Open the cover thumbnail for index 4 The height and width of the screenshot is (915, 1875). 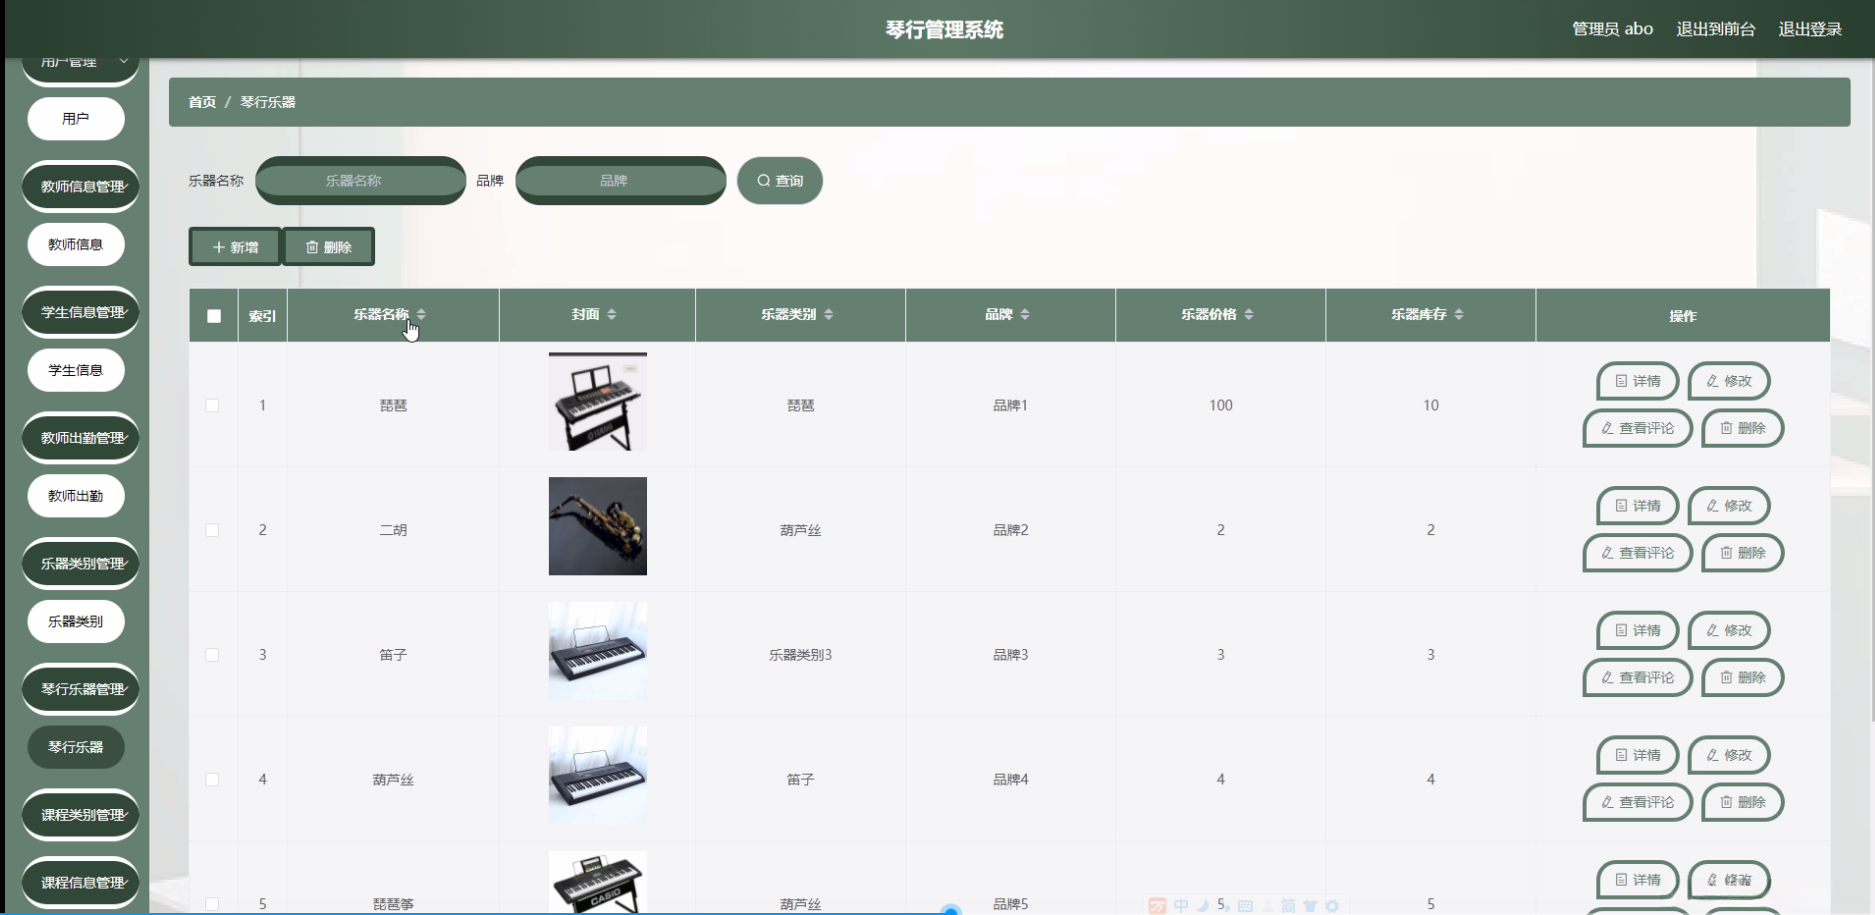(x=598, y=776)
